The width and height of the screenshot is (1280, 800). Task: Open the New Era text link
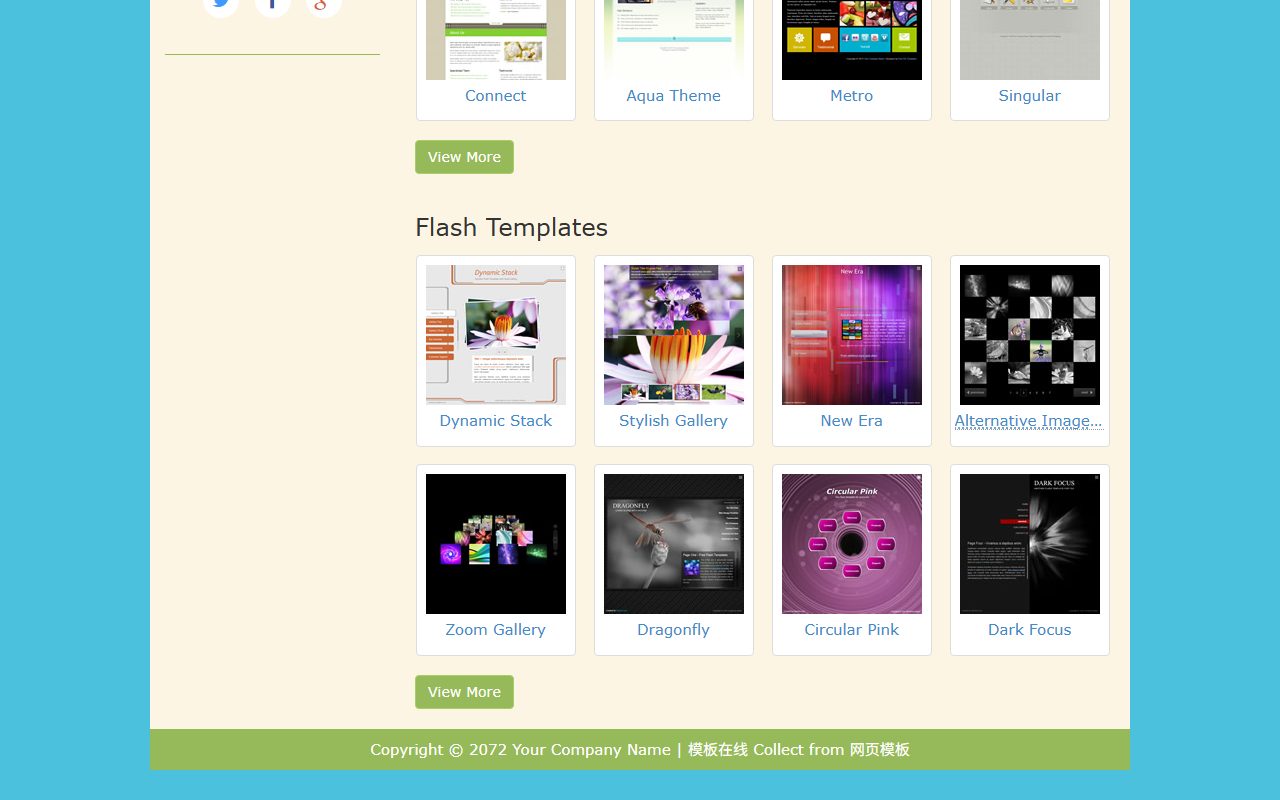(851, 421)
